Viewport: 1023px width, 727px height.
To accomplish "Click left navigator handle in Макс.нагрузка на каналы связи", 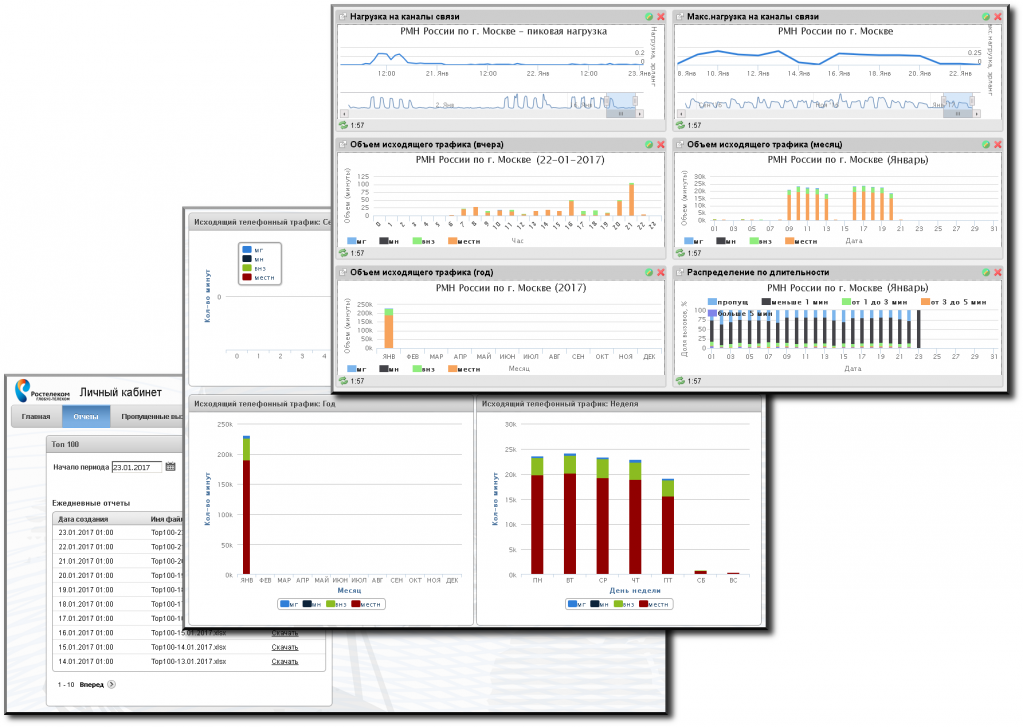I will pos(944,101).
